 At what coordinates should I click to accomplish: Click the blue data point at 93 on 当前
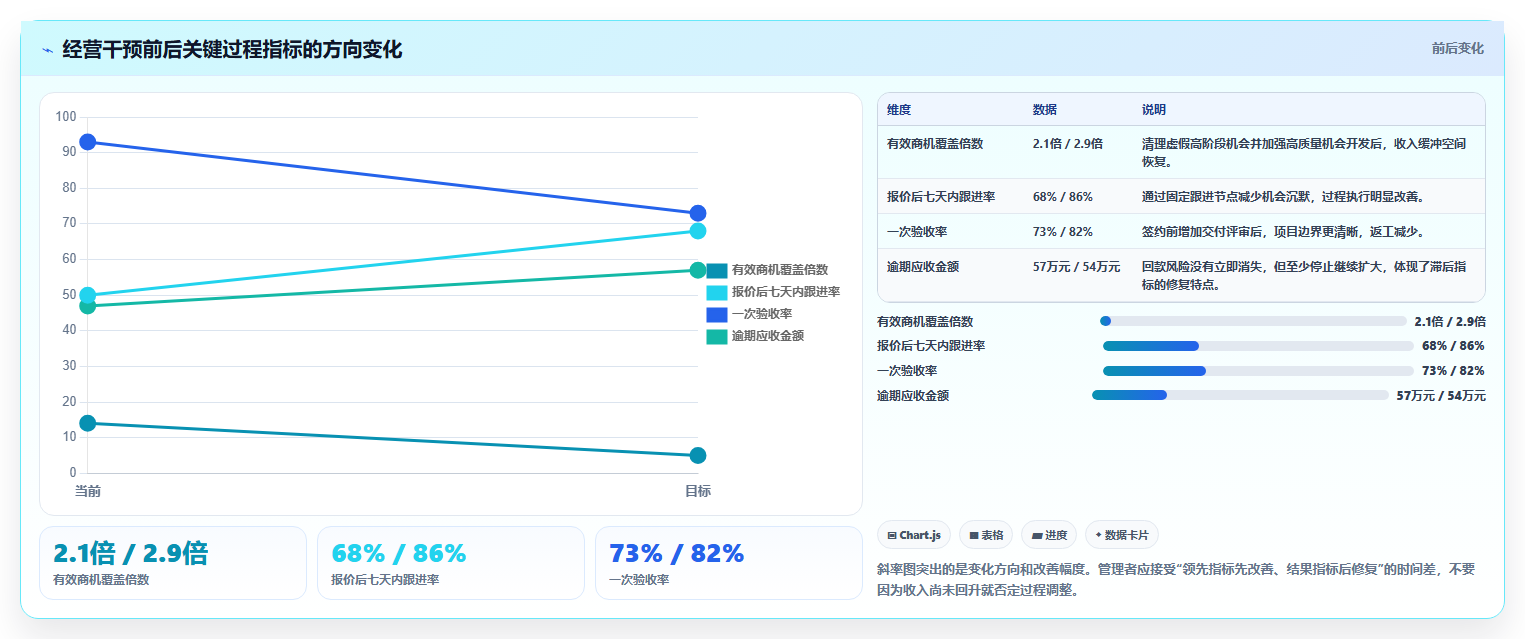click(x=88, y=142)
